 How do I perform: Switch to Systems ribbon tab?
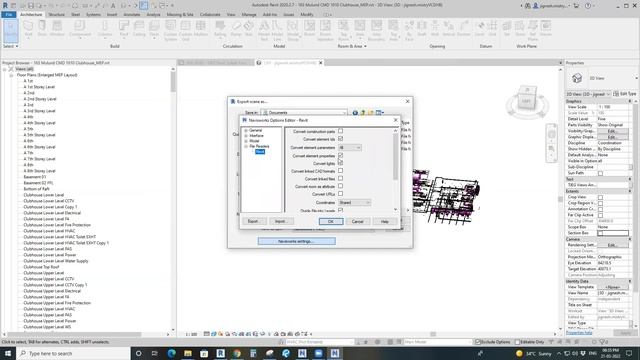coord(93,14)
